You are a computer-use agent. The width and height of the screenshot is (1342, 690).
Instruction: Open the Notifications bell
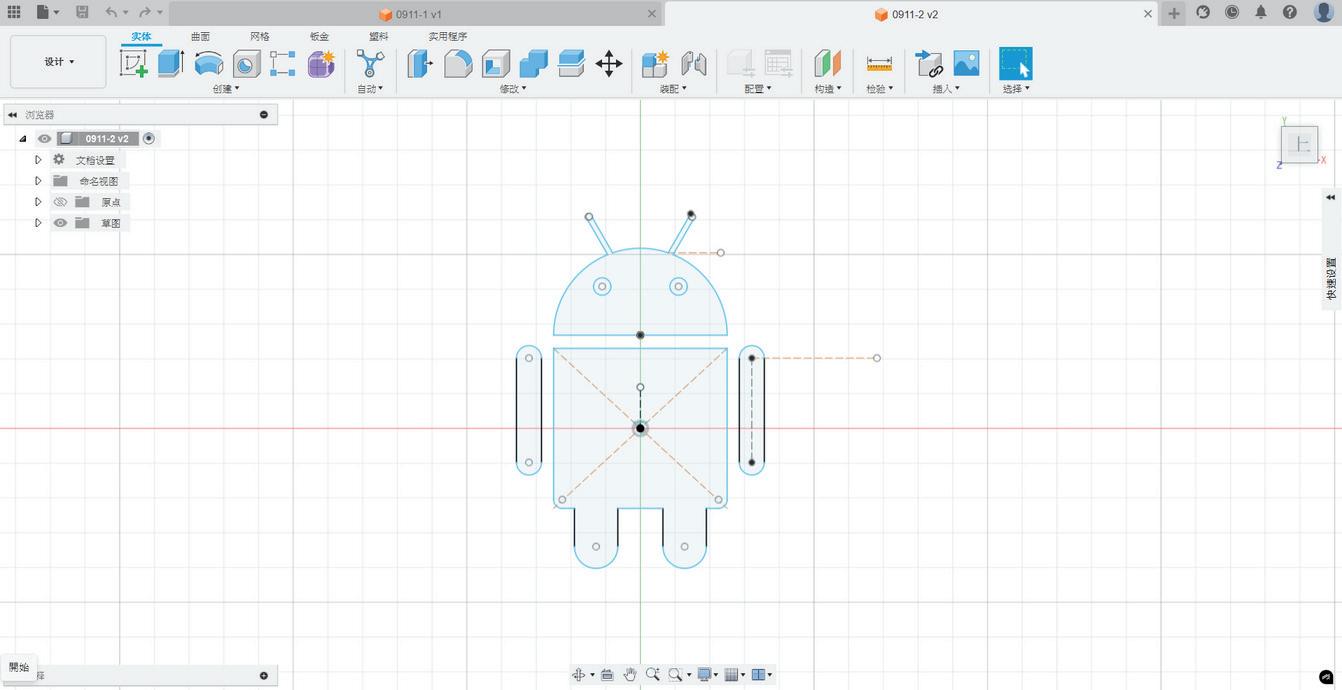pos(1261,12)
